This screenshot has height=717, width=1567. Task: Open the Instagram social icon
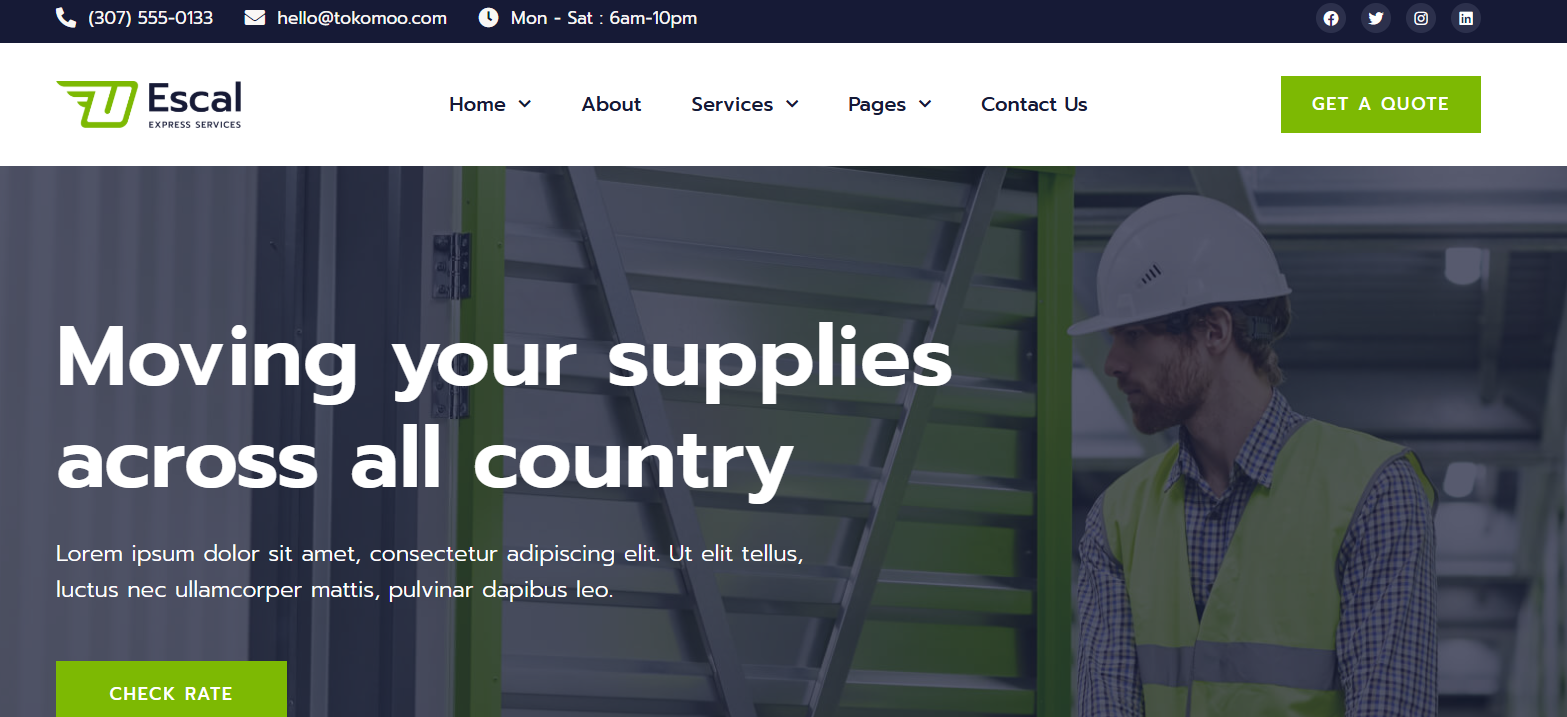[1420, 18]
